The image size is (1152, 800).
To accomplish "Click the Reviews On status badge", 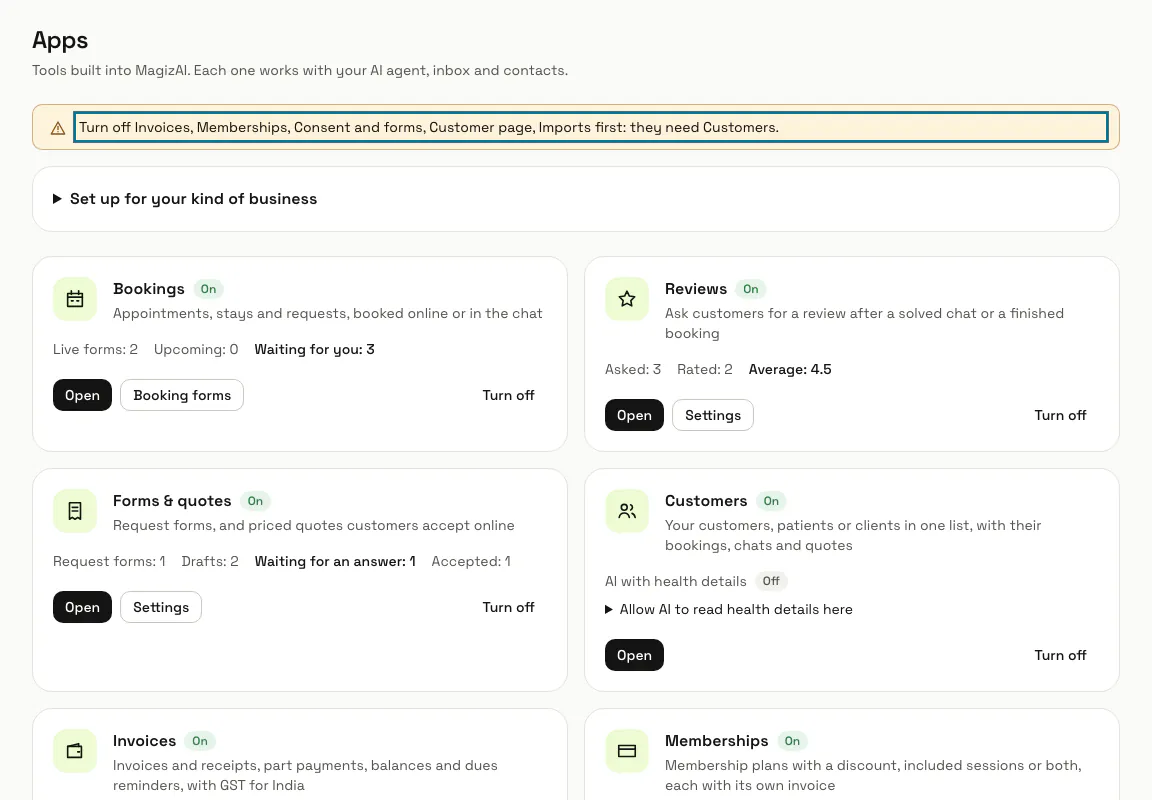I will (751, 289).
